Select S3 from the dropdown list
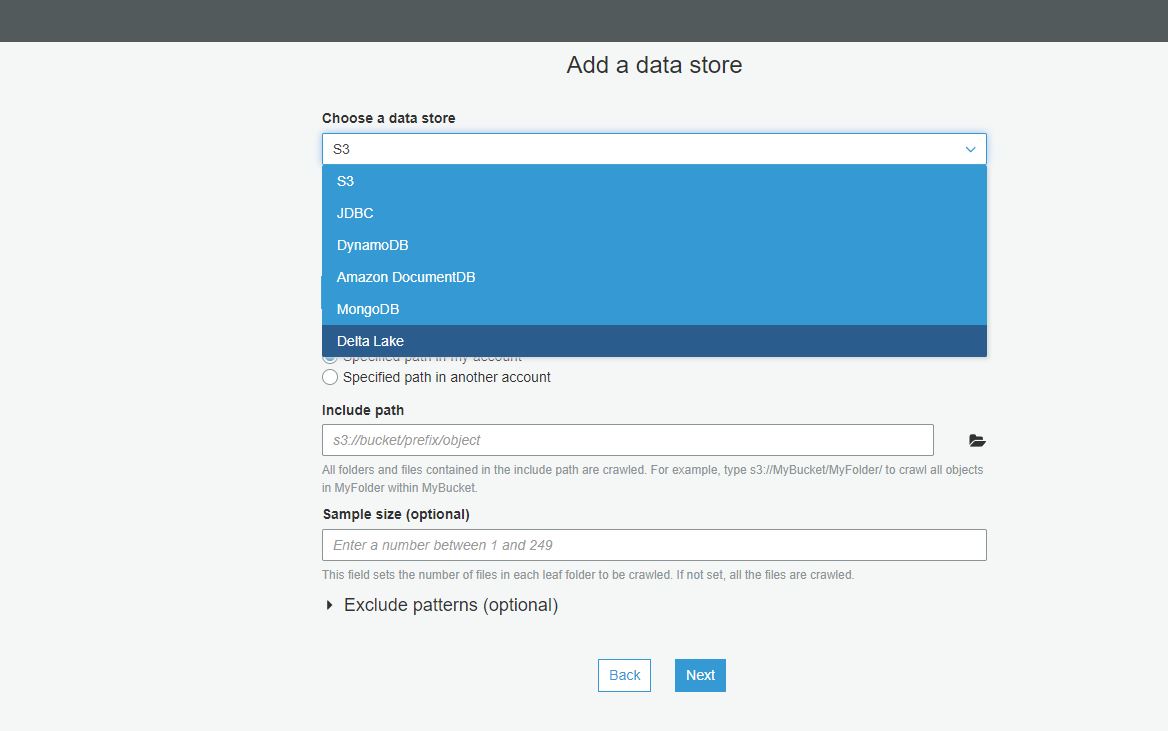The height and width of the screenshot is (731, 1168). (x=654, y=181)
